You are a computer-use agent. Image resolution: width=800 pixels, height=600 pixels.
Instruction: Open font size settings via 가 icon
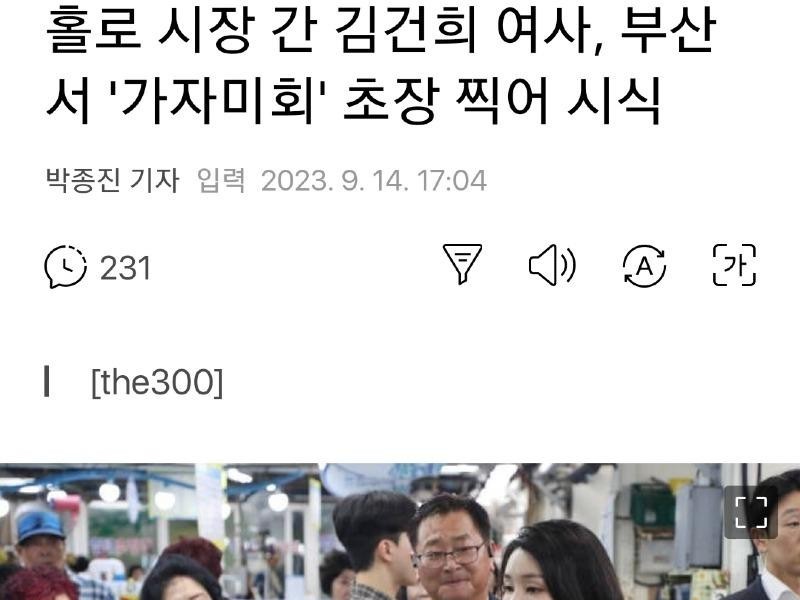(734, 265)
